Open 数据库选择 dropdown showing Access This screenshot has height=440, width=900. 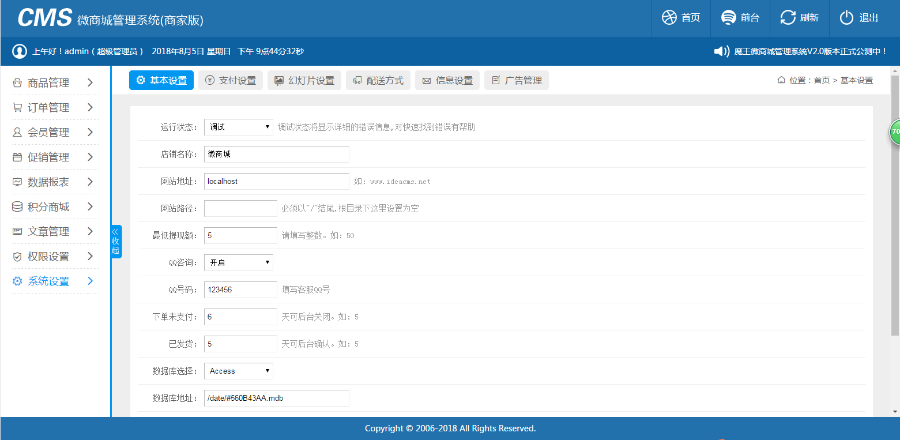[239, 371]
